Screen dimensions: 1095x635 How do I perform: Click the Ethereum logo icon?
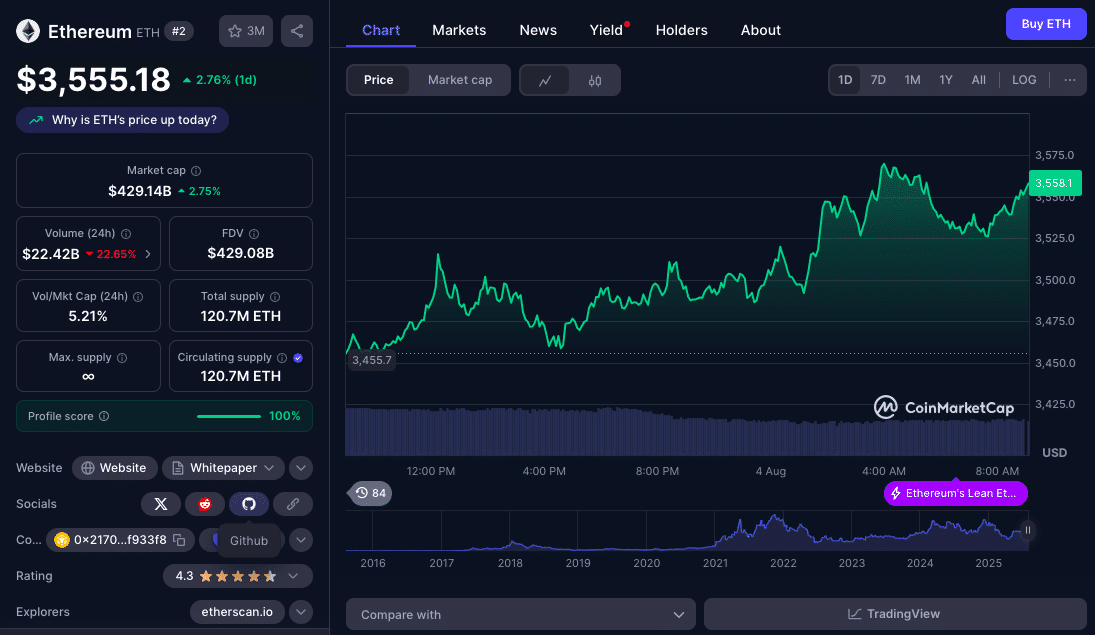tap(28, 31)
